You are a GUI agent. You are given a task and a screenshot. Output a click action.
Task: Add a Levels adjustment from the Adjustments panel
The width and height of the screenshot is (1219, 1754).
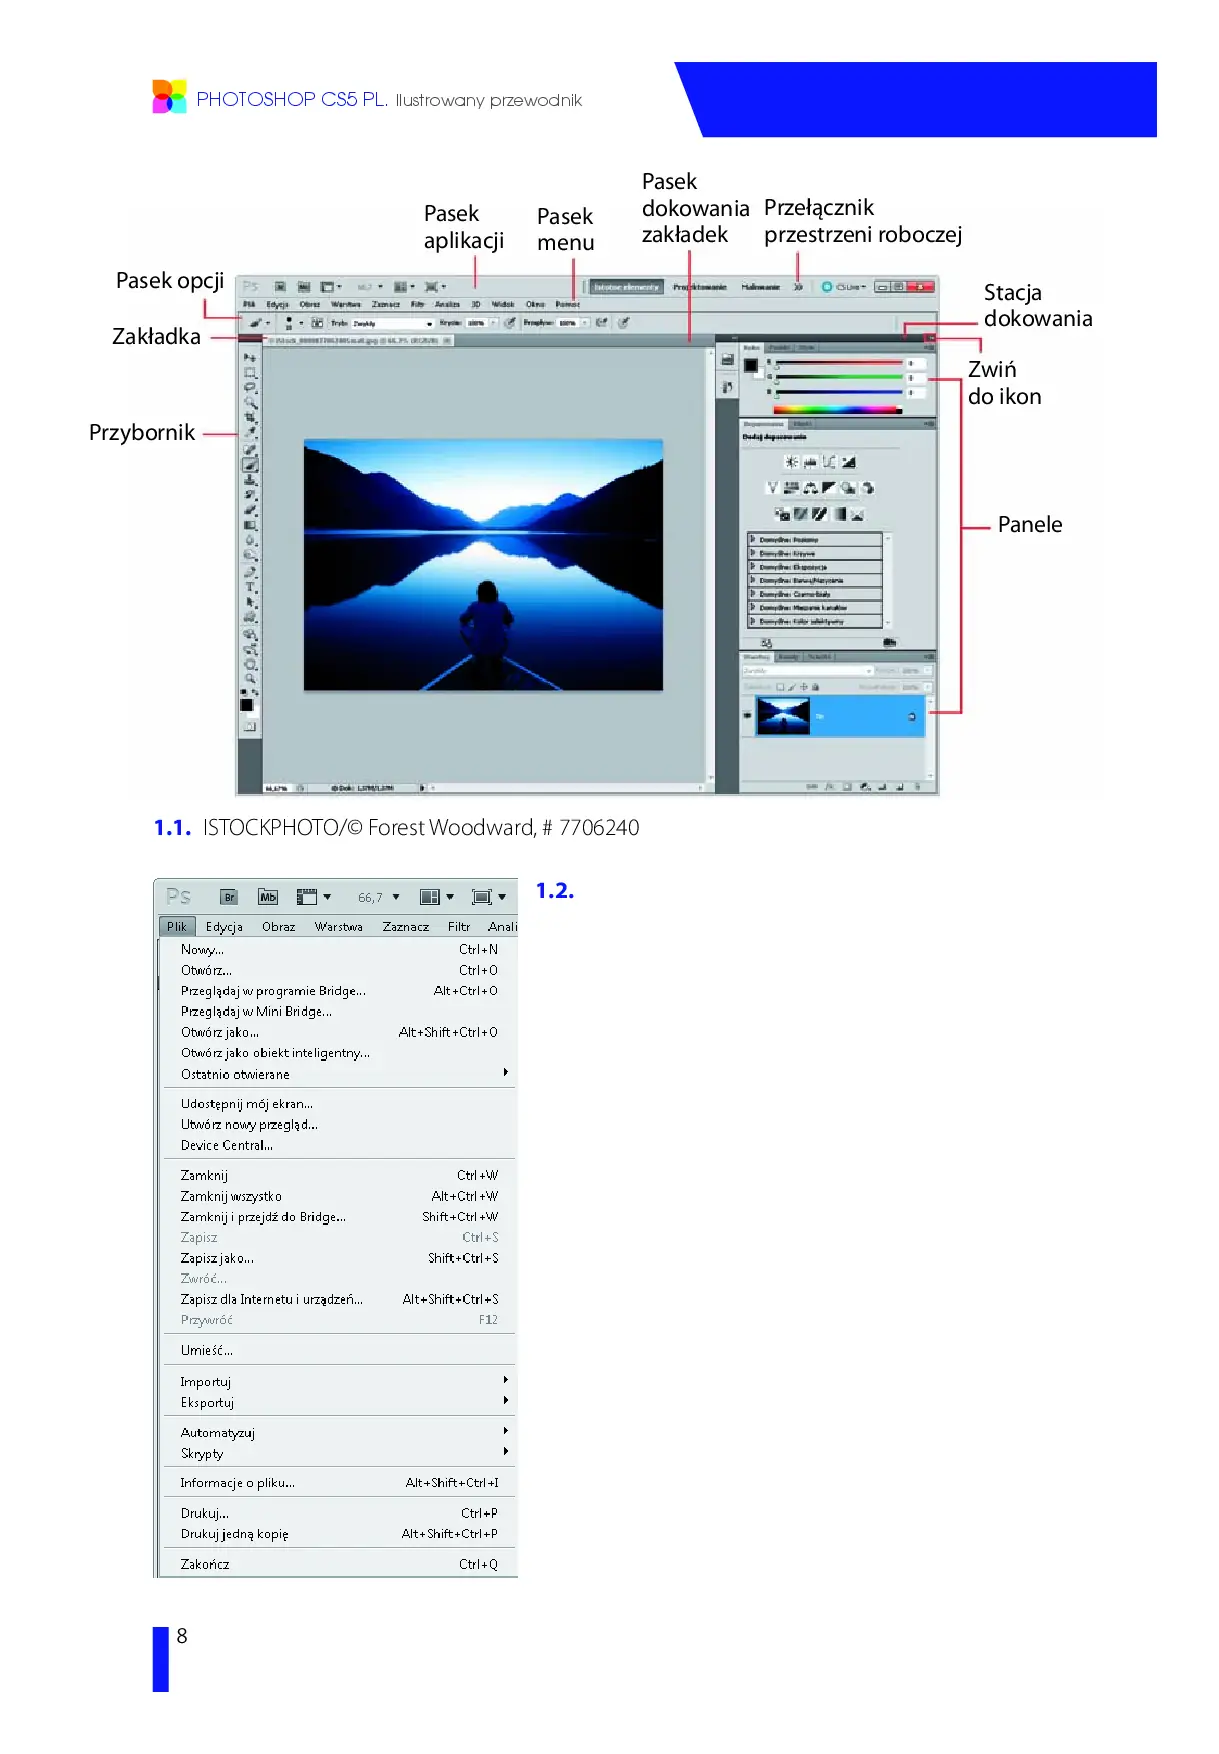810,462
